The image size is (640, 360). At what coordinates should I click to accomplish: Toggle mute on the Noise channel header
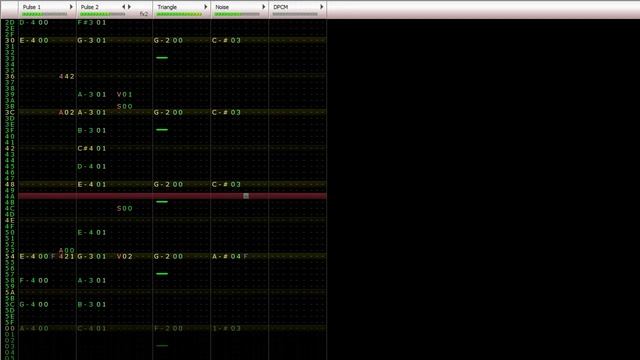pos(222,7)
